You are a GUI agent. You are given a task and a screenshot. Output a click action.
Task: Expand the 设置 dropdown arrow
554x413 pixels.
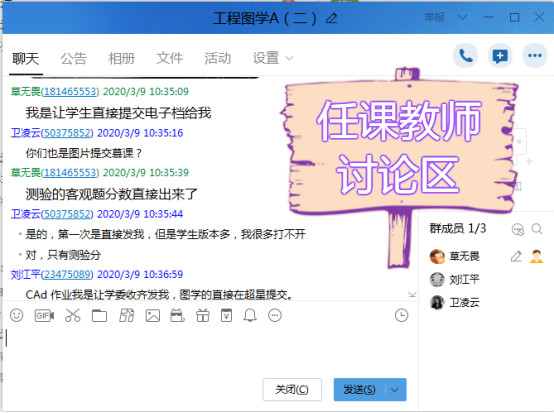click(x=289, y=58)
